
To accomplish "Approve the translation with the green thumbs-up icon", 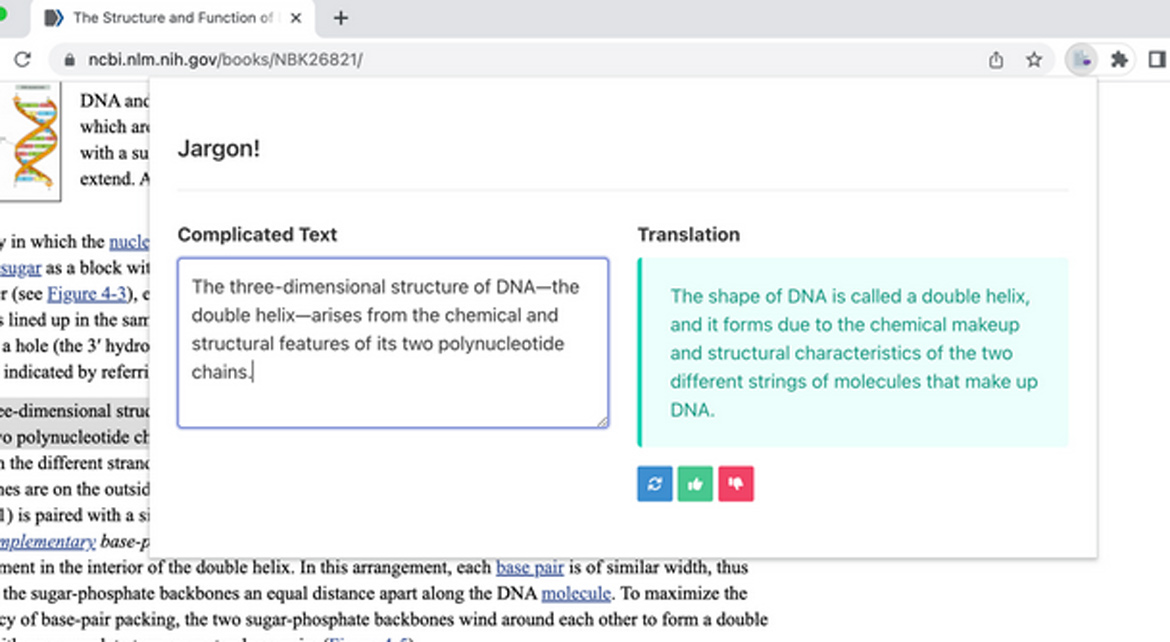I will (x=695, y=484).
